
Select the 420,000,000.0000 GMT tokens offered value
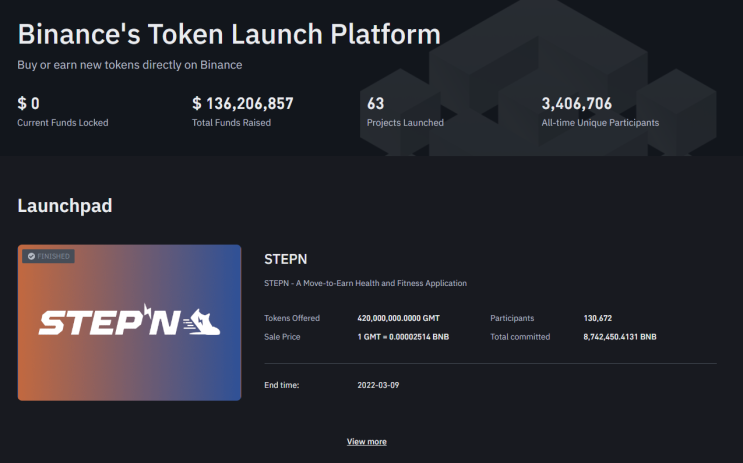399,318
